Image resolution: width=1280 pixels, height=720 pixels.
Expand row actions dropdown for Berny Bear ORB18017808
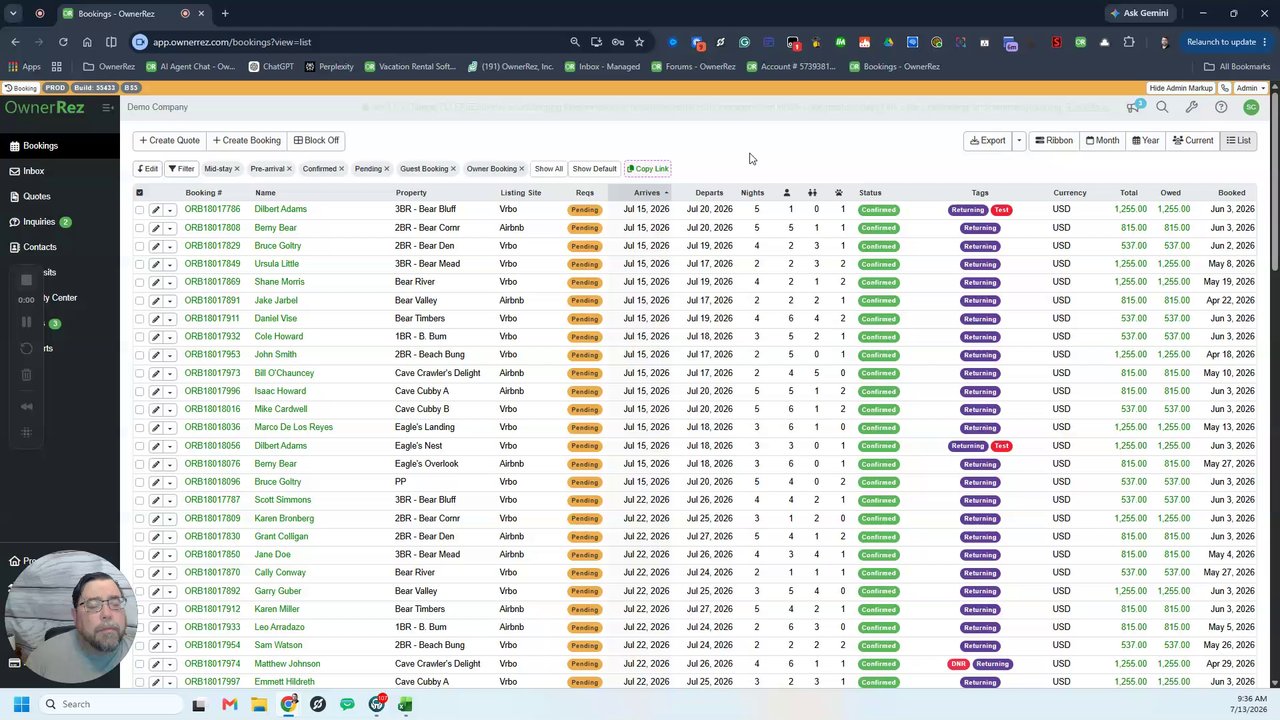(170, 228)
